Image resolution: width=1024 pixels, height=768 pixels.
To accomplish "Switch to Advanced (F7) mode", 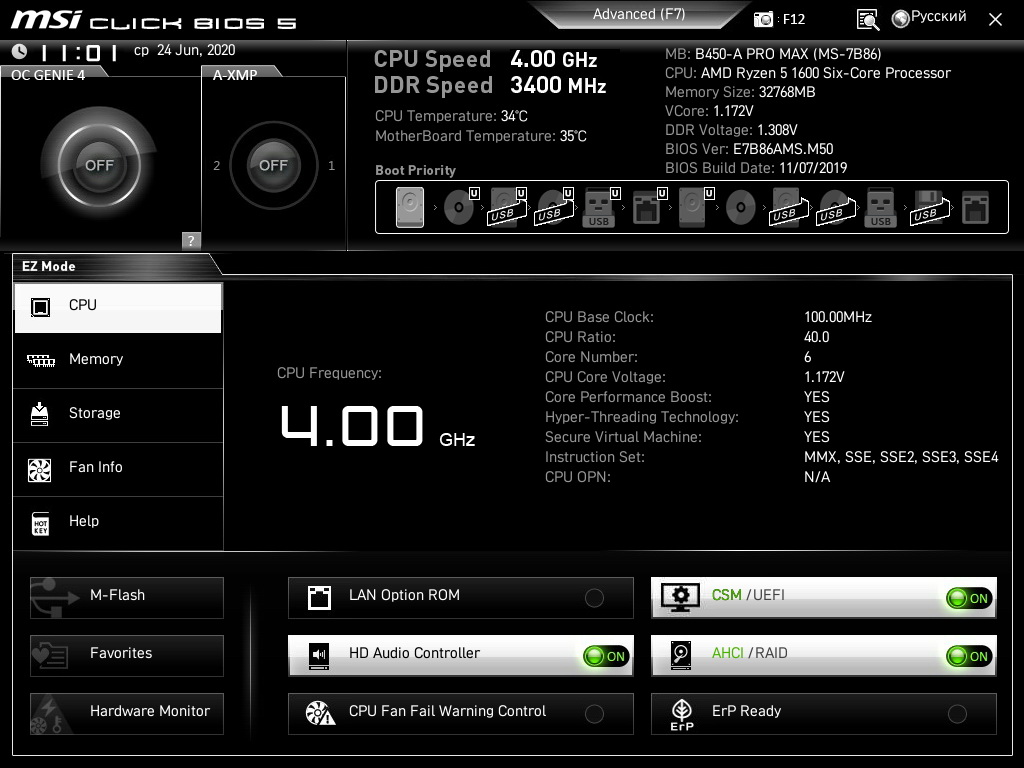I will click(638, 14).
